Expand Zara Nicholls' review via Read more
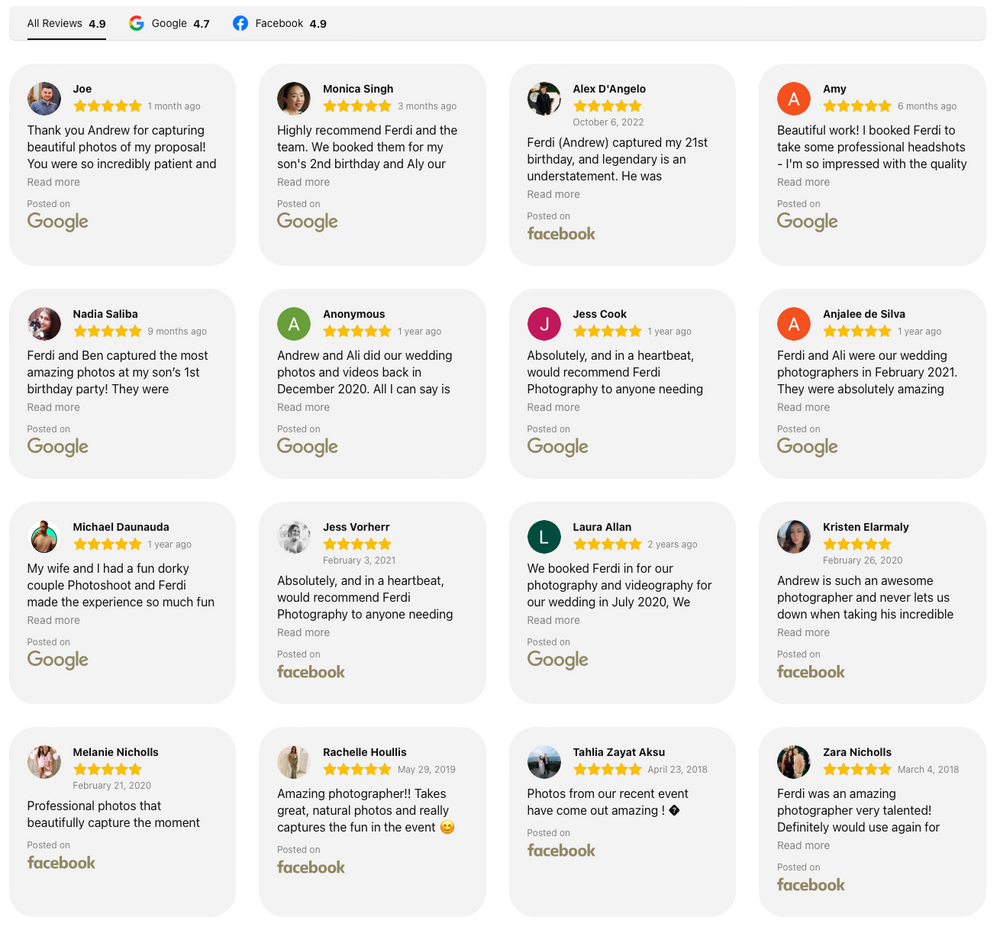The width and height of the screenshot is (1000, 931). [x=804, y=846]
